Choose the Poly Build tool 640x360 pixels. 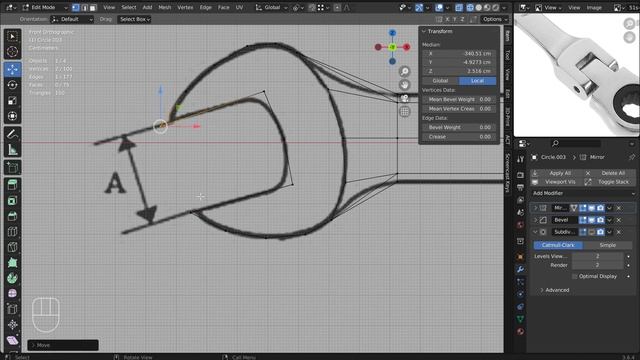click(x=12, y=263)
